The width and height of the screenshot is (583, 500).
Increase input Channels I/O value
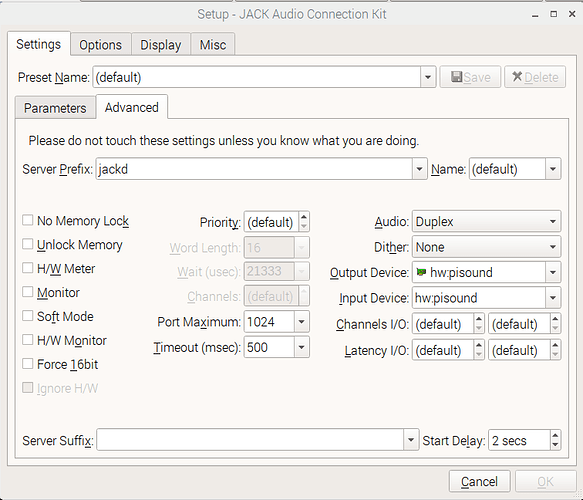click(x=479, y=319)
